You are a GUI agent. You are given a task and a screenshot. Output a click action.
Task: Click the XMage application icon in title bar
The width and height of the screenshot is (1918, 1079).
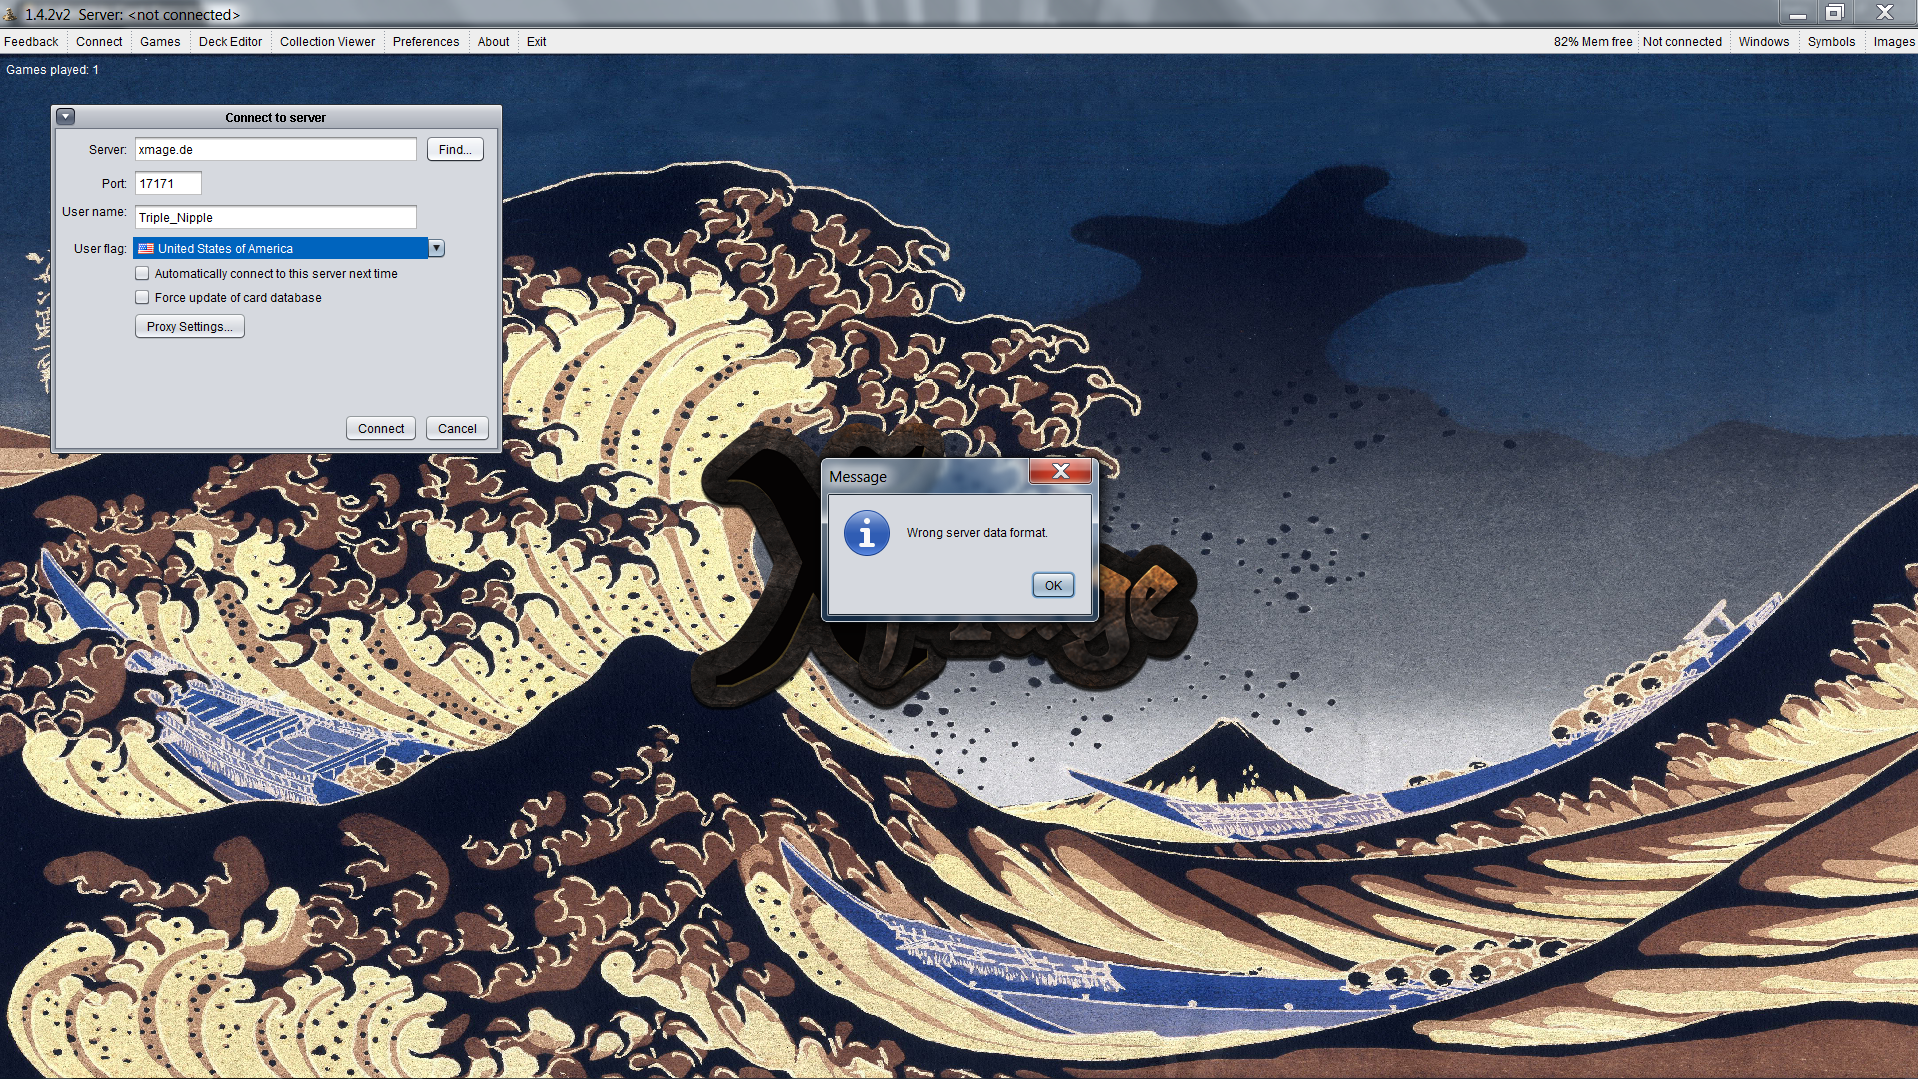point(10,14)
